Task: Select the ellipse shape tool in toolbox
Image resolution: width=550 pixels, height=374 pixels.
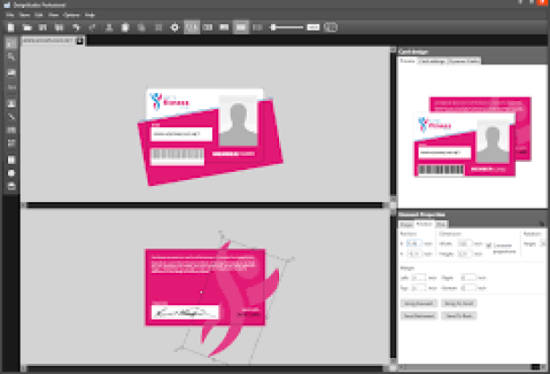Action: pos(11,173)
